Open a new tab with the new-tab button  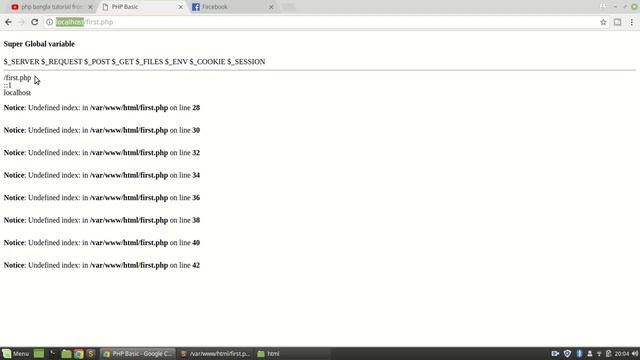pos(288,7)
